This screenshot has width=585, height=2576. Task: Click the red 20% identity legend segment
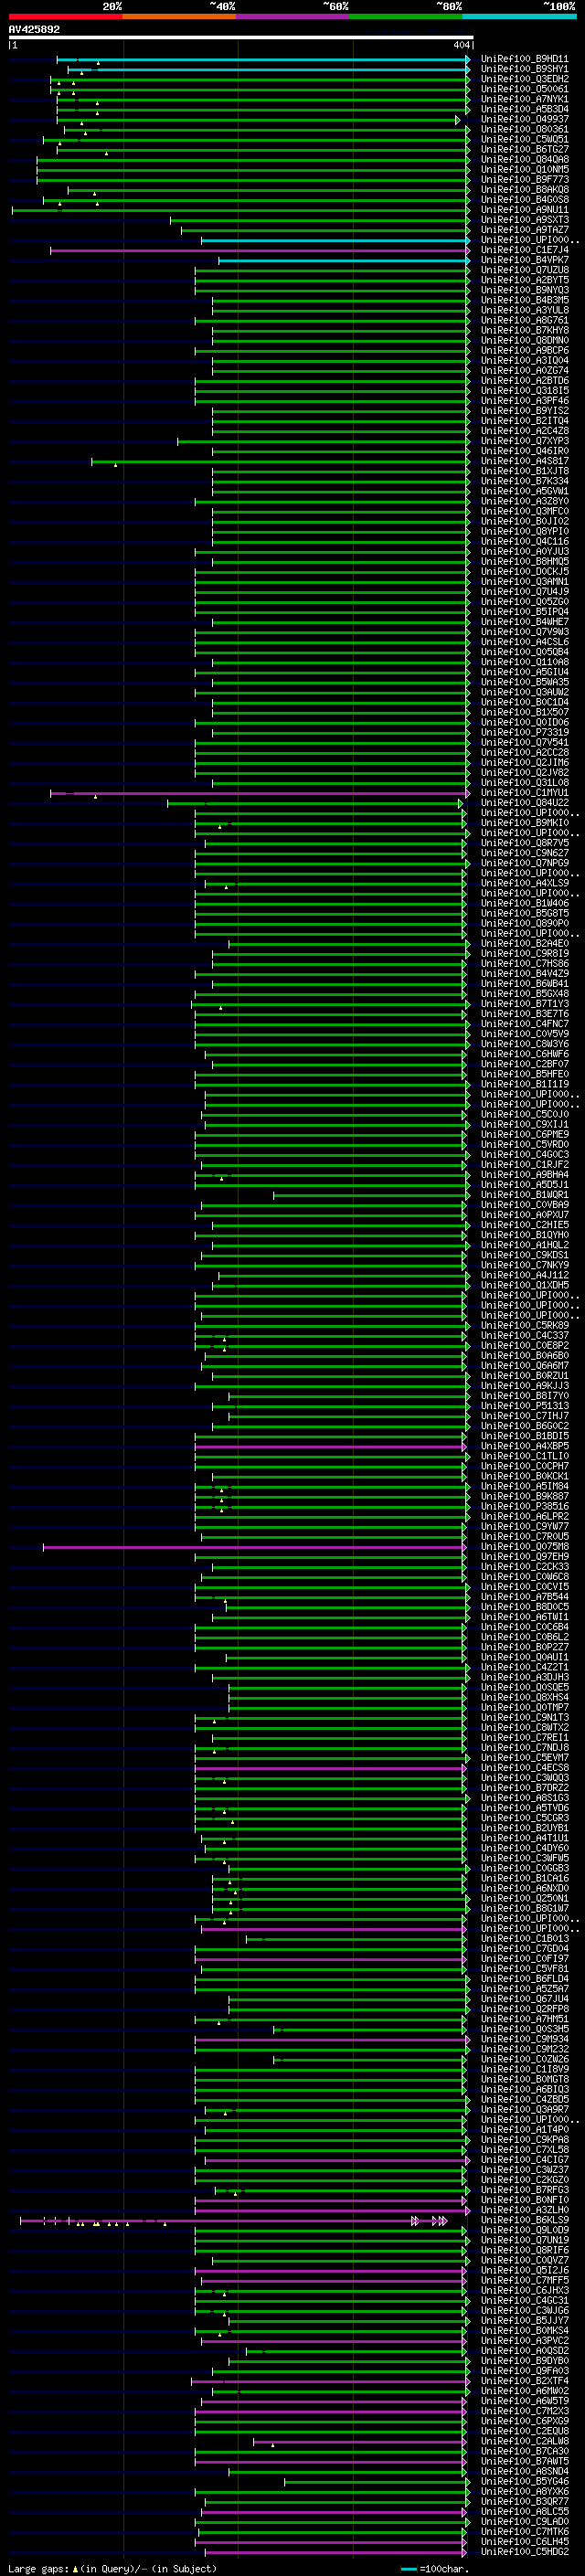point(65,16)
